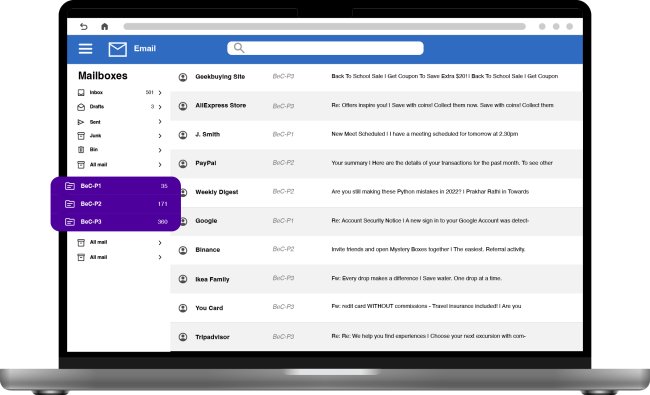Click avatar icon for Ikea Family
The height and width of the screenshot is (395, 650).
[183, 279]
